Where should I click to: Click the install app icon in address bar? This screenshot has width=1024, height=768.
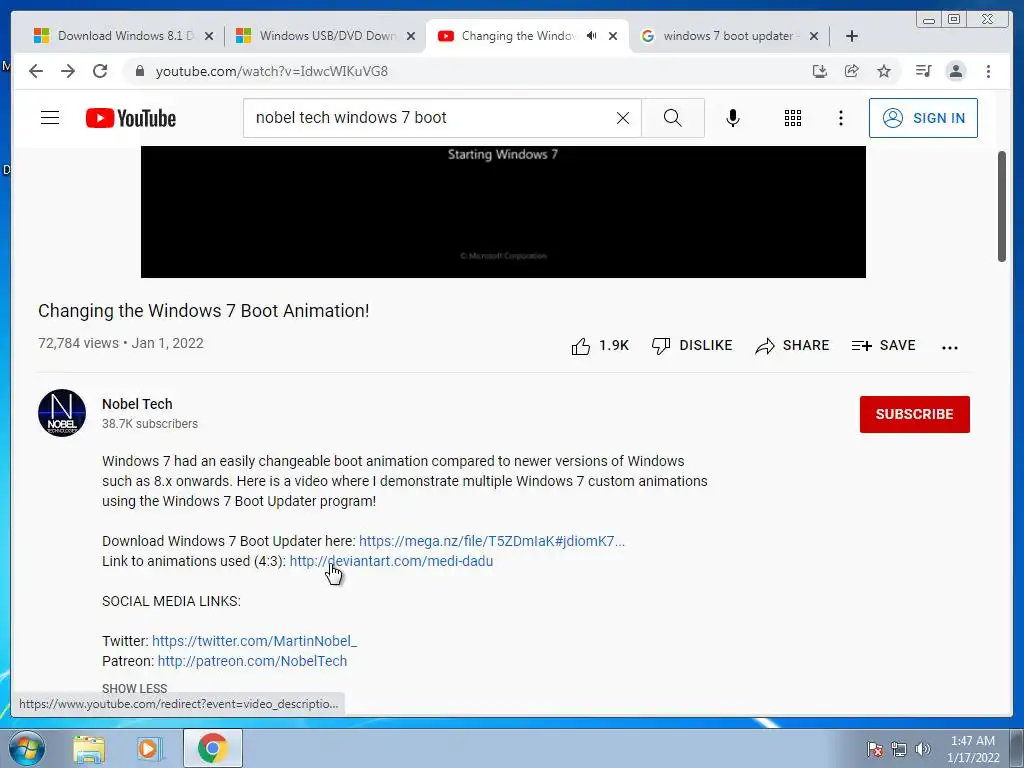820,71
